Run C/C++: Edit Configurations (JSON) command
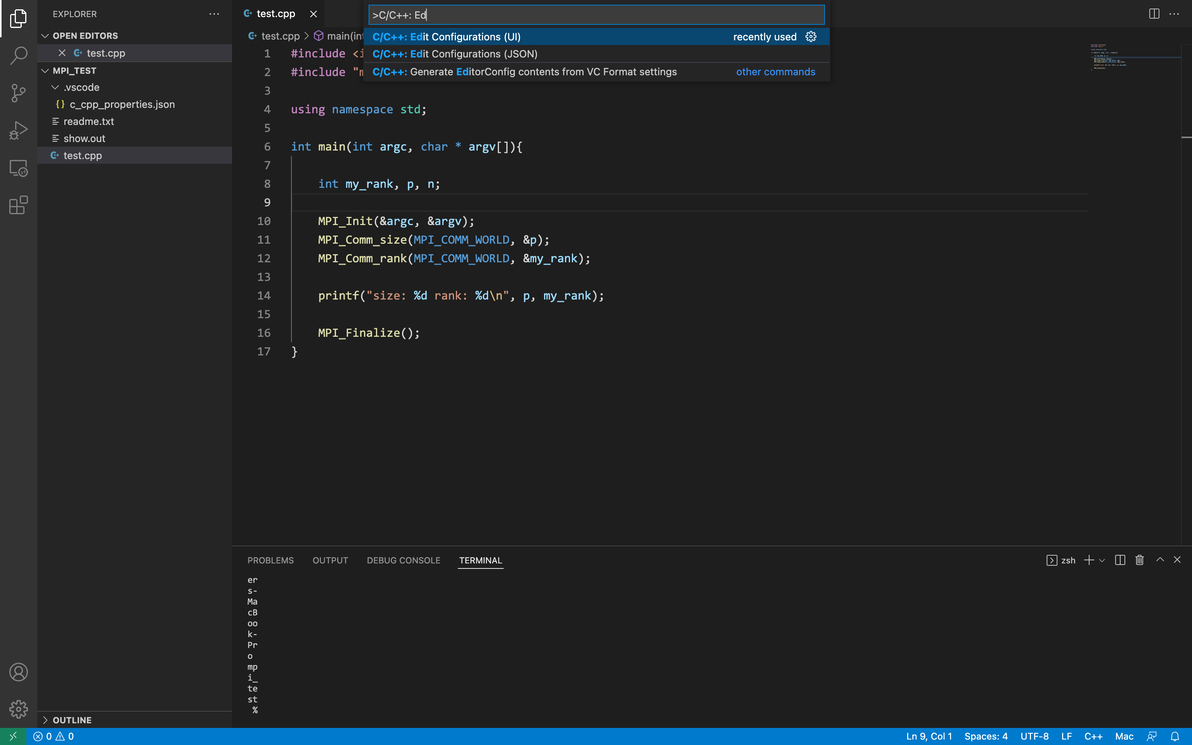 (x=597, y=54)
